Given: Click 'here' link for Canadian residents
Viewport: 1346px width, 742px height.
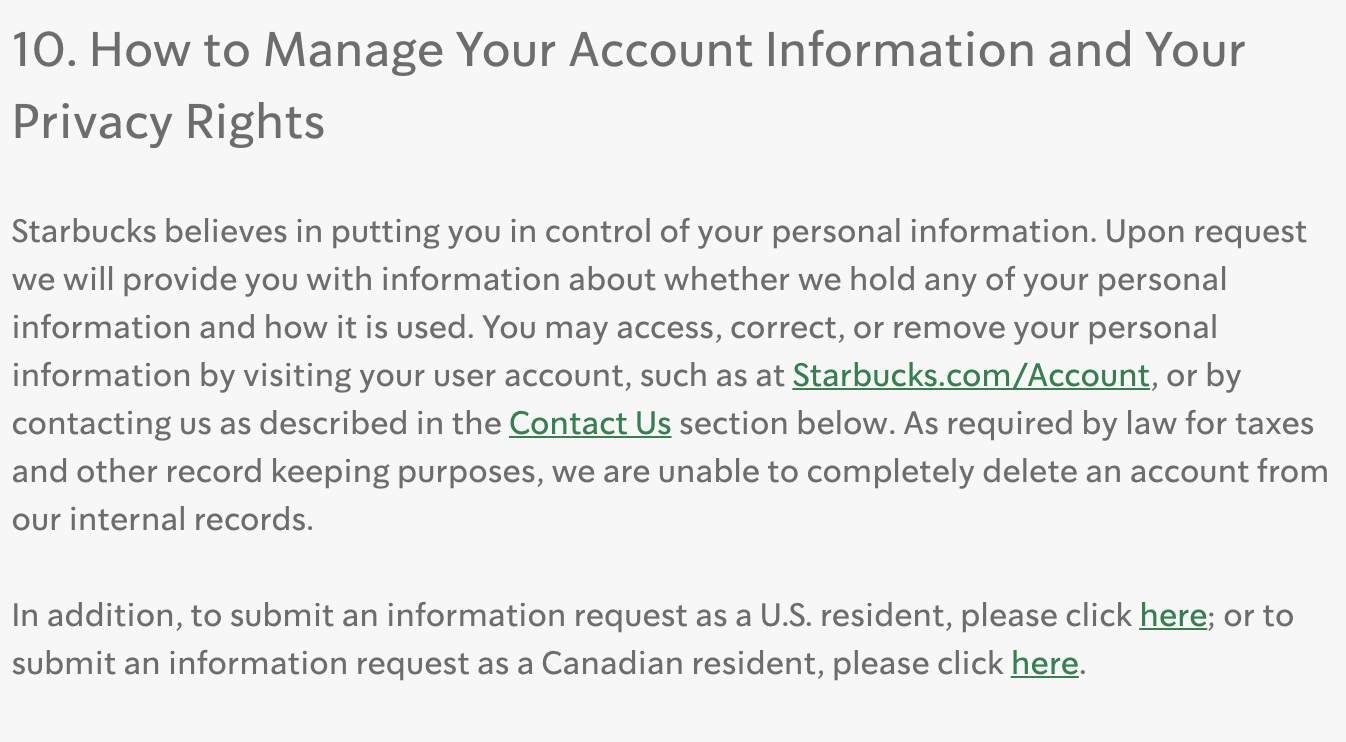Looking at the screenshot, I should [x=1045, y=663].
